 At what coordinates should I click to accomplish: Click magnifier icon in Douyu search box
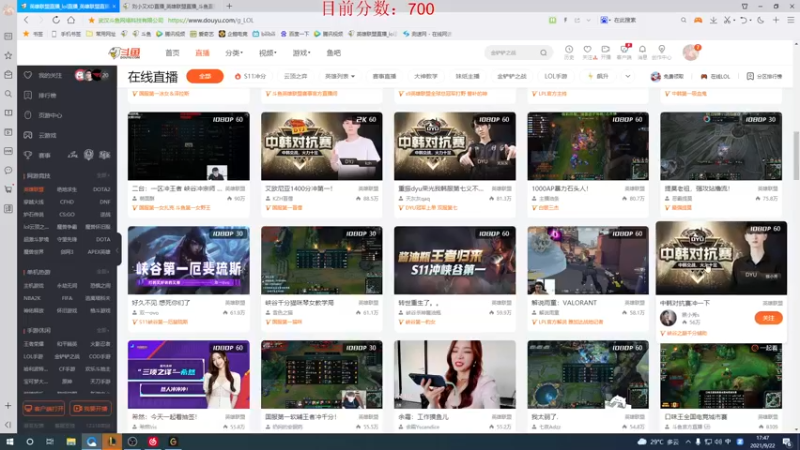click(x=543, y=53)
